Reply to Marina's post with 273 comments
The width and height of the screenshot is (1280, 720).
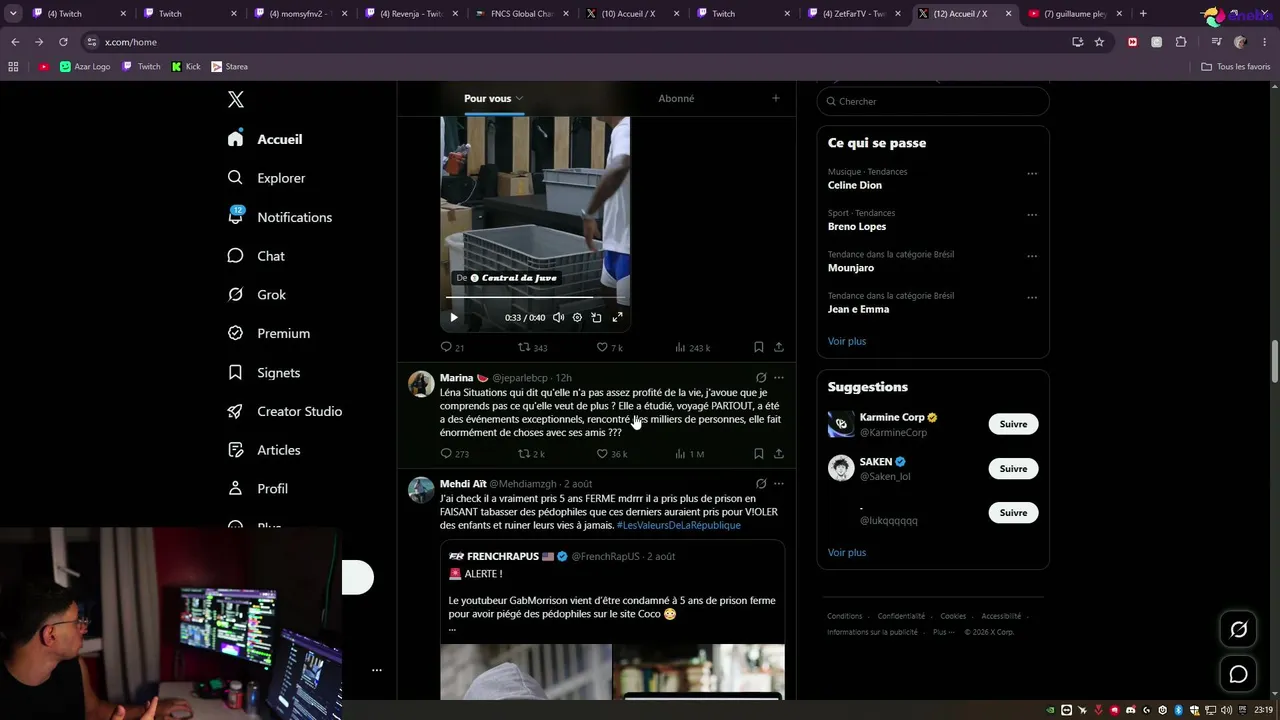[x=454, y=454]
